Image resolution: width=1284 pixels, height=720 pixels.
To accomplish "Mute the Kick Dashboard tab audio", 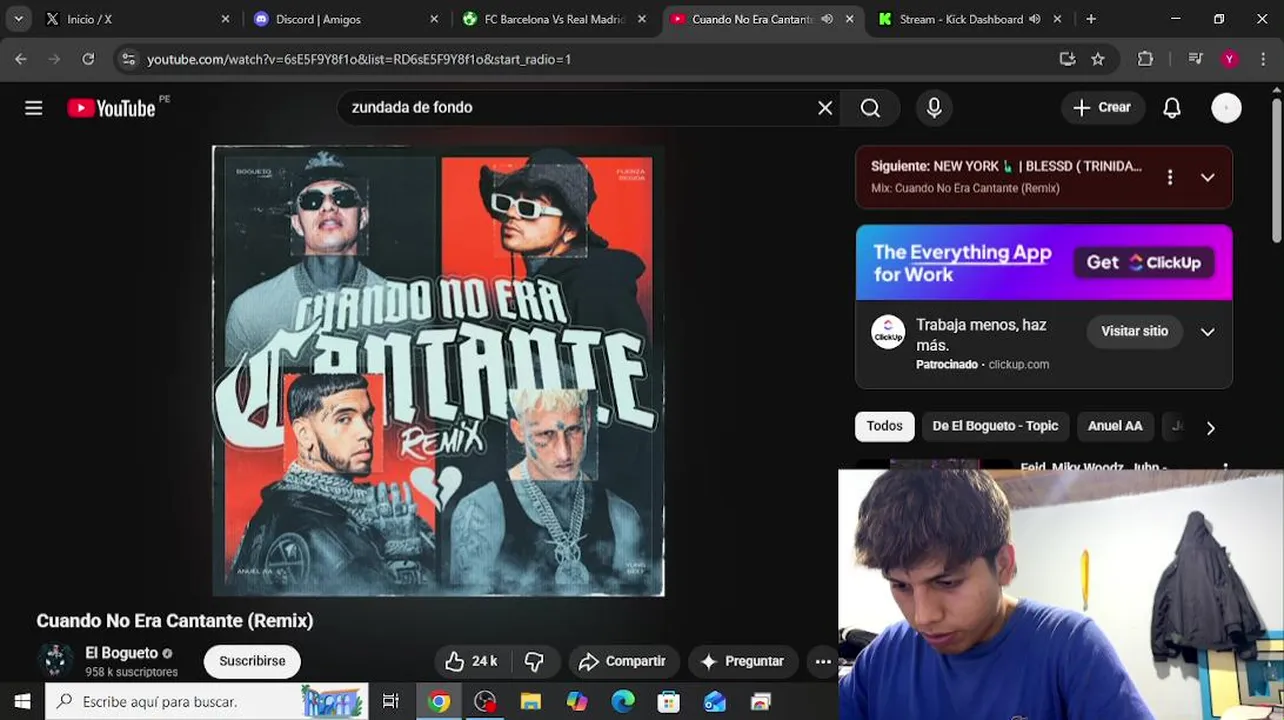I will (1035, 19).
